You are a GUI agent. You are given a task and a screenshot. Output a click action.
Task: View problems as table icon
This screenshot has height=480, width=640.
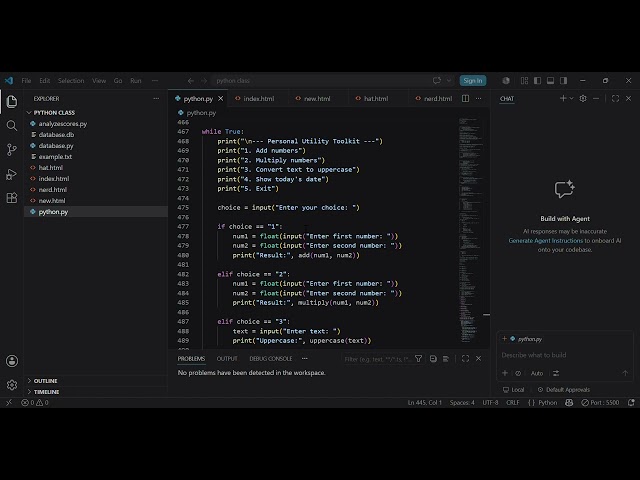point(446,359)
